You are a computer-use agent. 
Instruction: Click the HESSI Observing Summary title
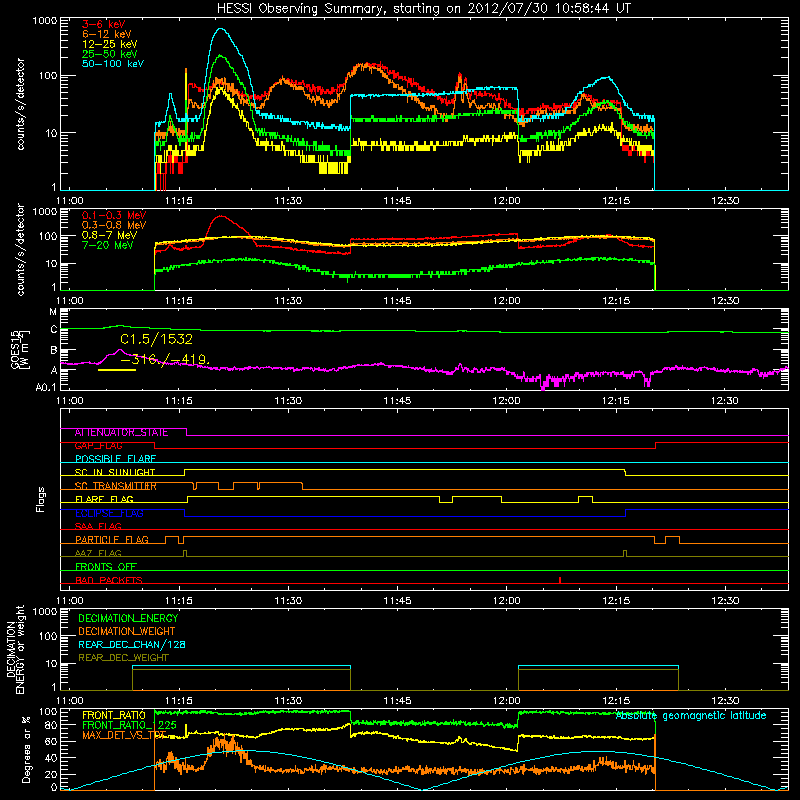[x=423, y=8]
